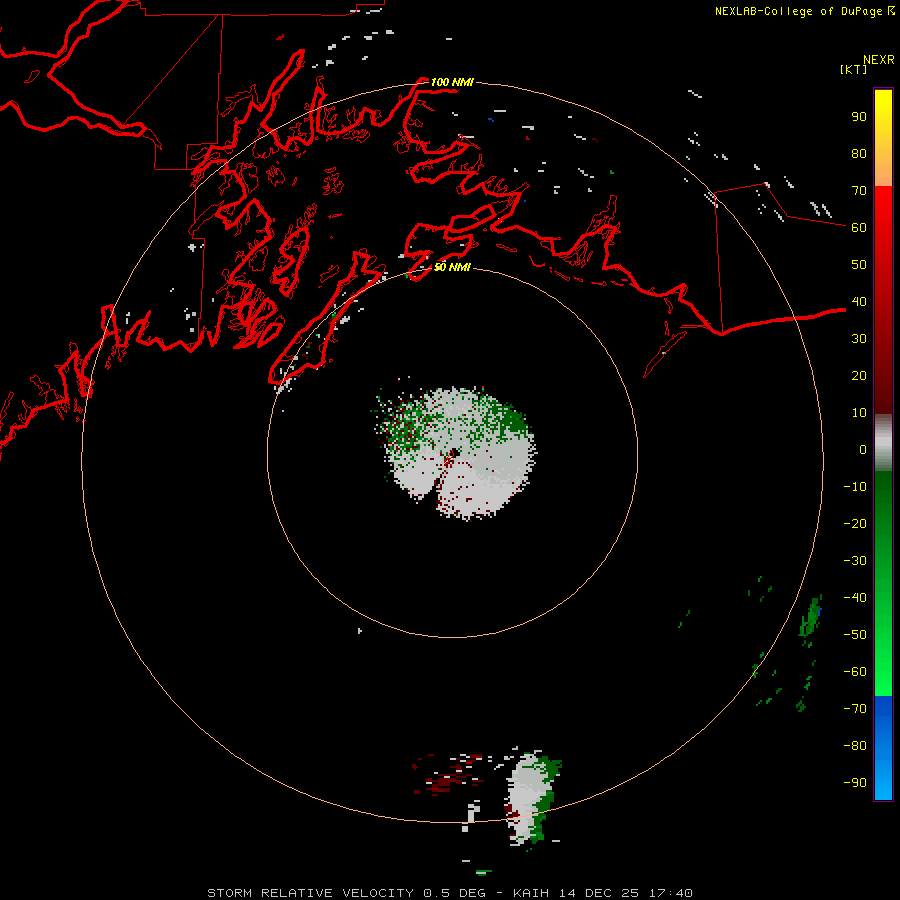Click the -70 value on the velocity scale
Image resolution: width=900 pixels, height=900 pixels.
855,709
